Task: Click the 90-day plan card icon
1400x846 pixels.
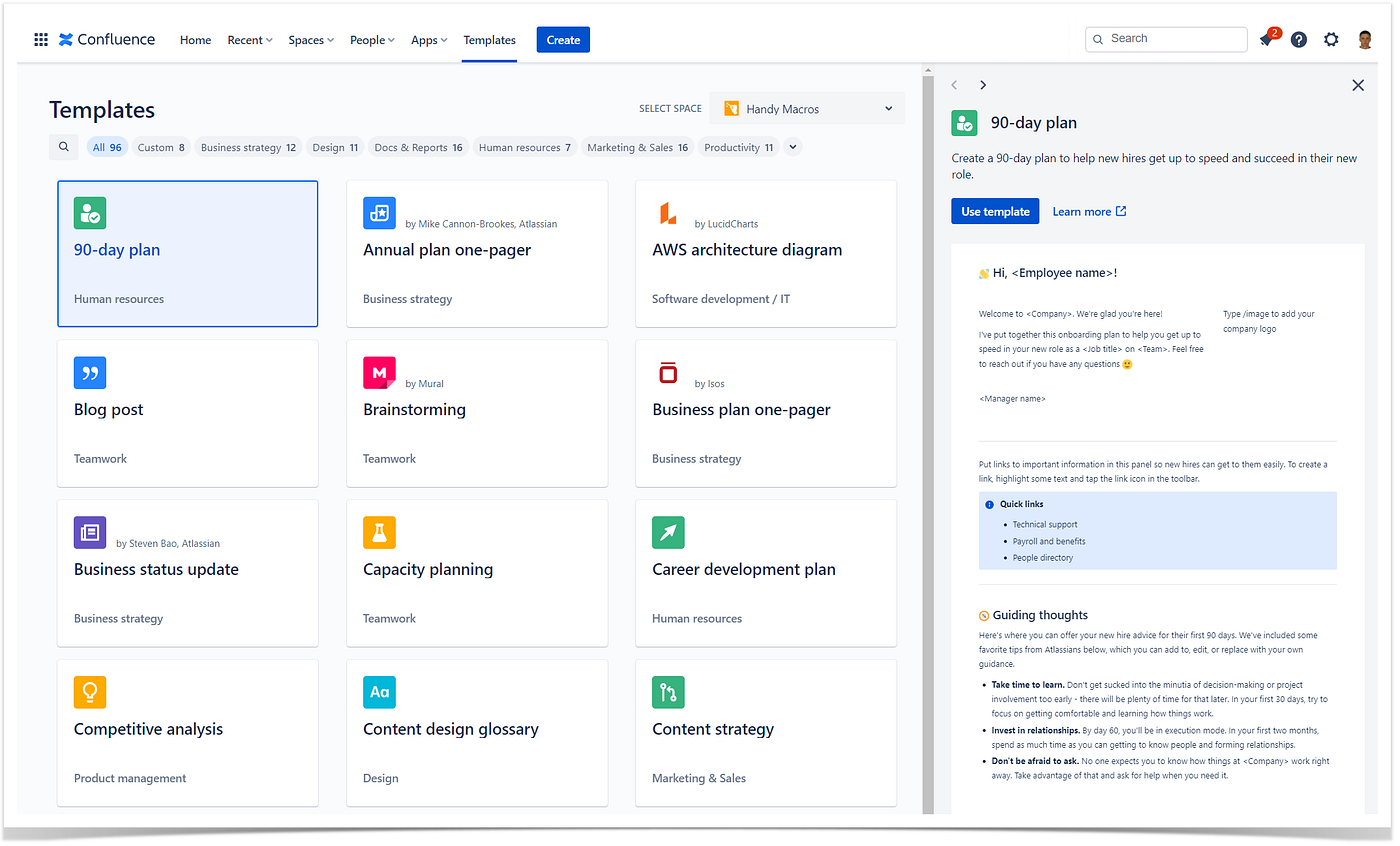Action: [x=90, y=213]
